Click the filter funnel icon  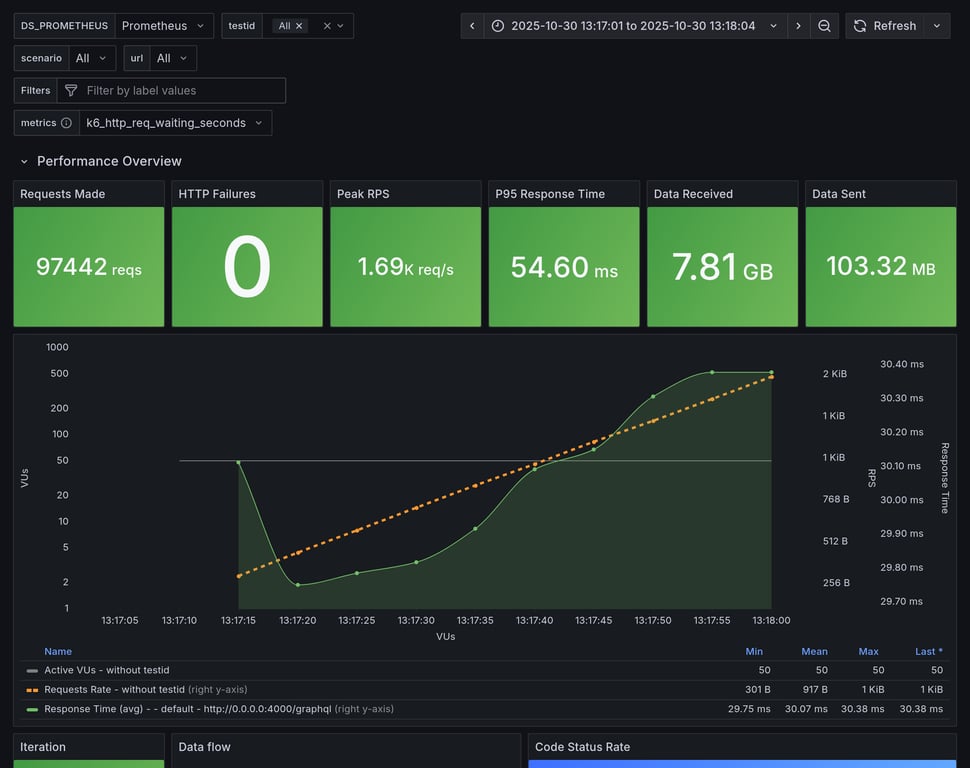click(71, 91)
